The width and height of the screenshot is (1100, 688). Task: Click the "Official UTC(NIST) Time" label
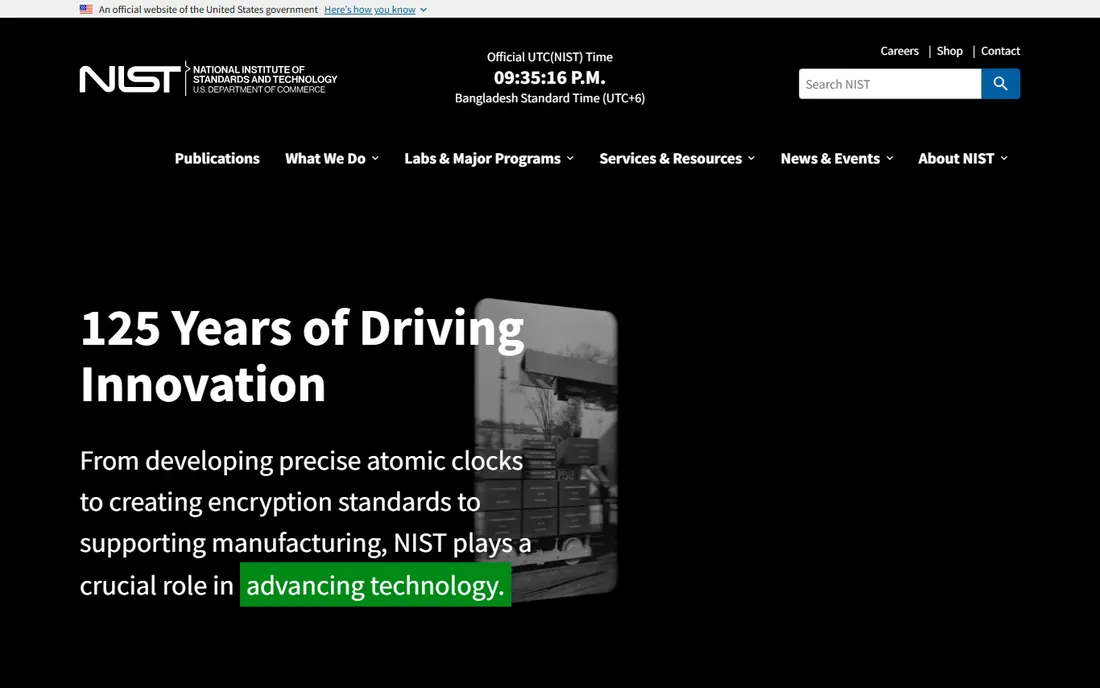(549, 57)
